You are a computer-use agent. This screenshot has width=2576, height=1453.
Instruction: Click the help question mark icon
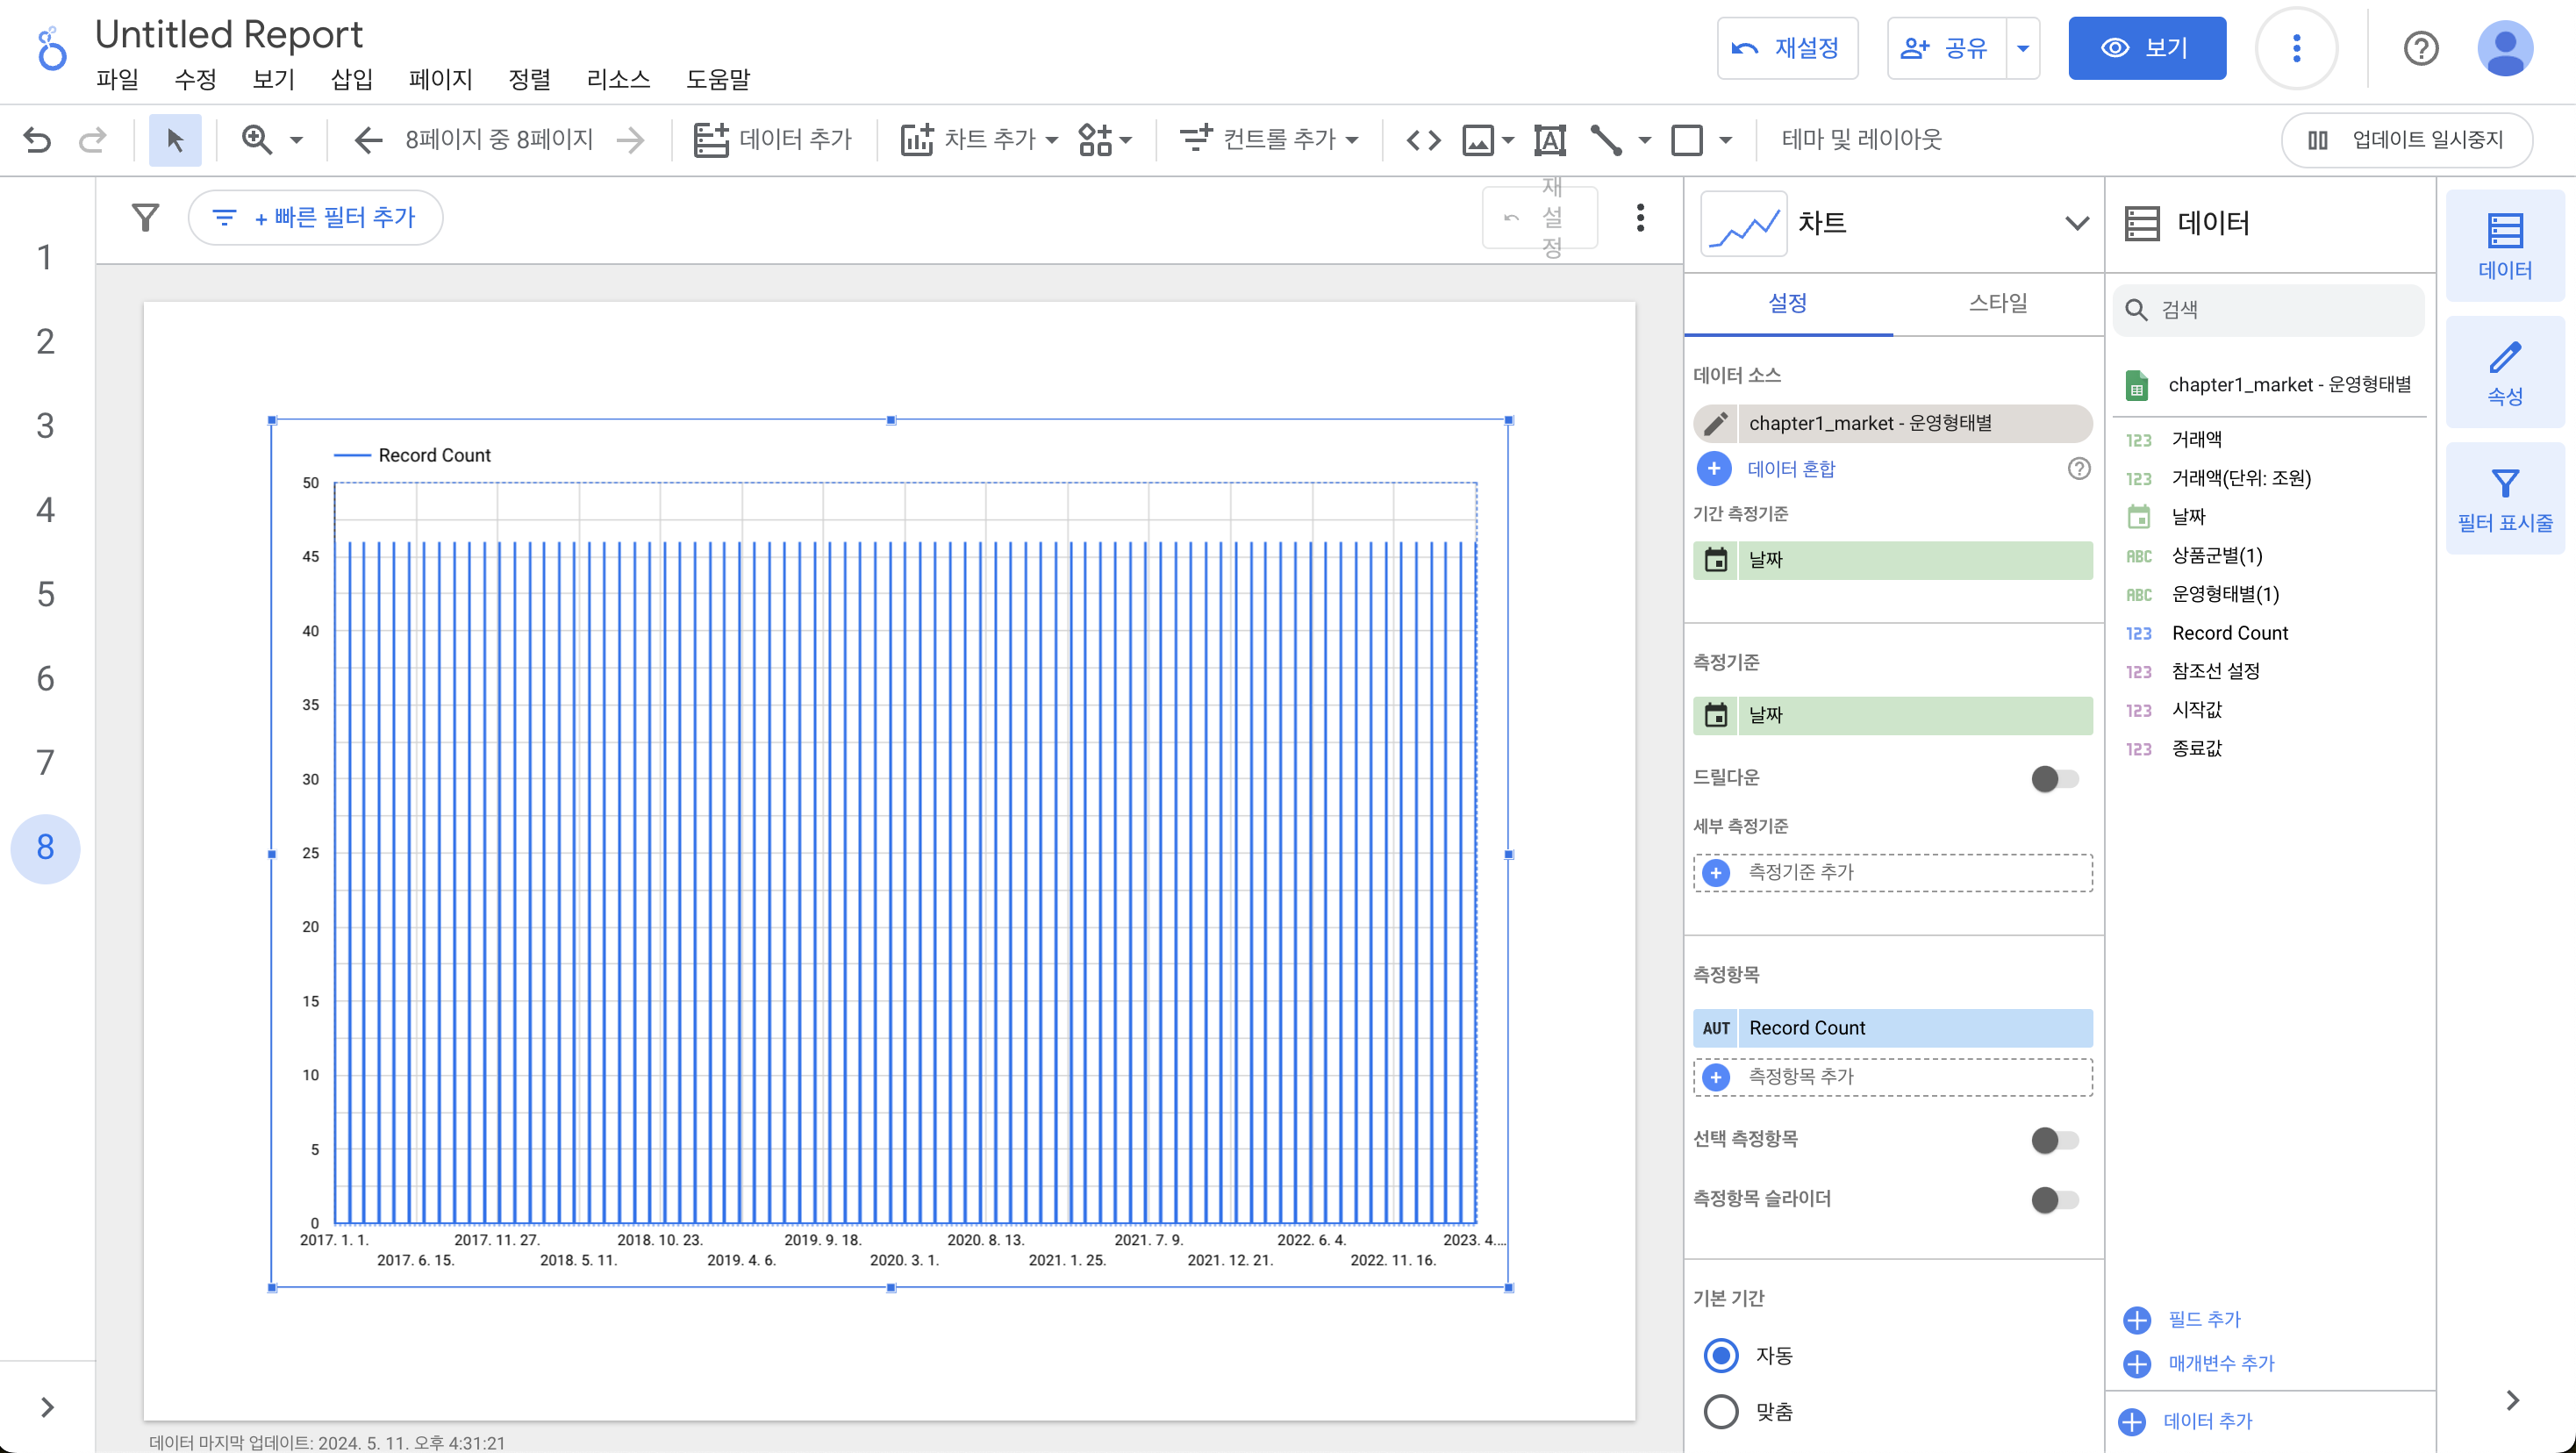2420,48
